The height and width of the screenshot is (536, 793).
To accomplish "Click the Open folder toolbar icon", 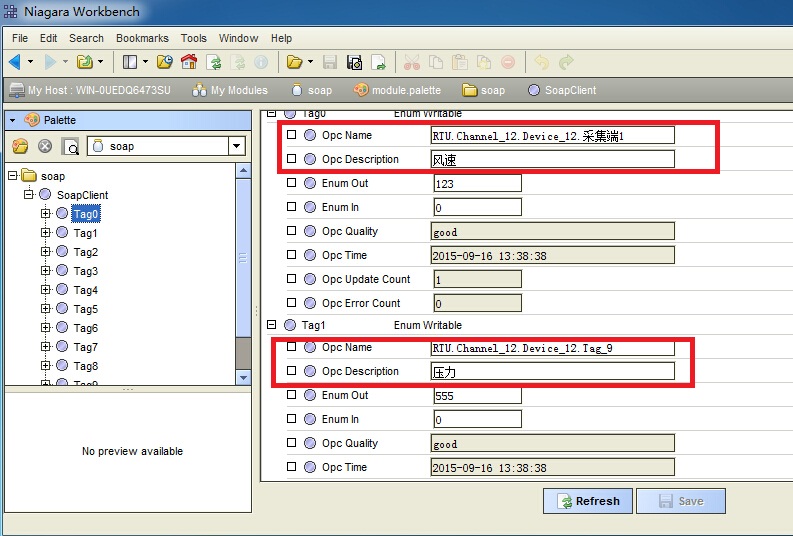I will 294,62.
